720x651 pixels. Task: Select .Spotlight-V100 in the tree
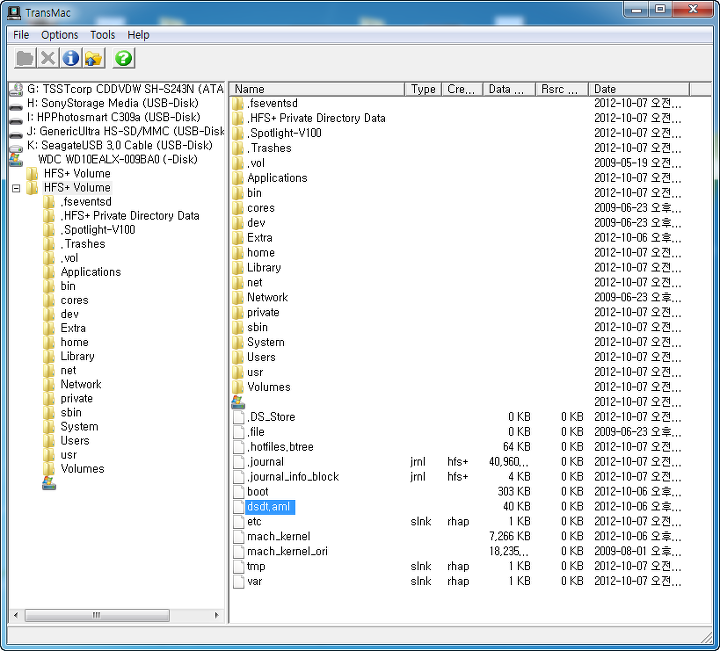tap(98, 230)
